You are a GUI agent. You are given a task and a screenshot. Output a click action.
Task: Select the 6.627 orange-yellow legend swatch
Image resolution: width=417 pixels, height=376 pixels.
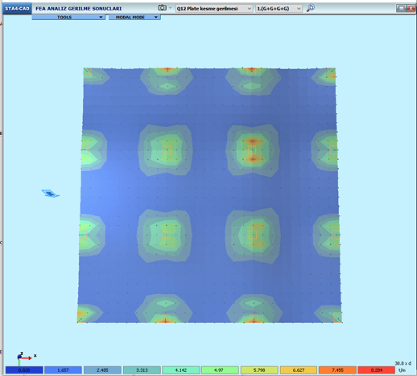click(x=298, y=370)
